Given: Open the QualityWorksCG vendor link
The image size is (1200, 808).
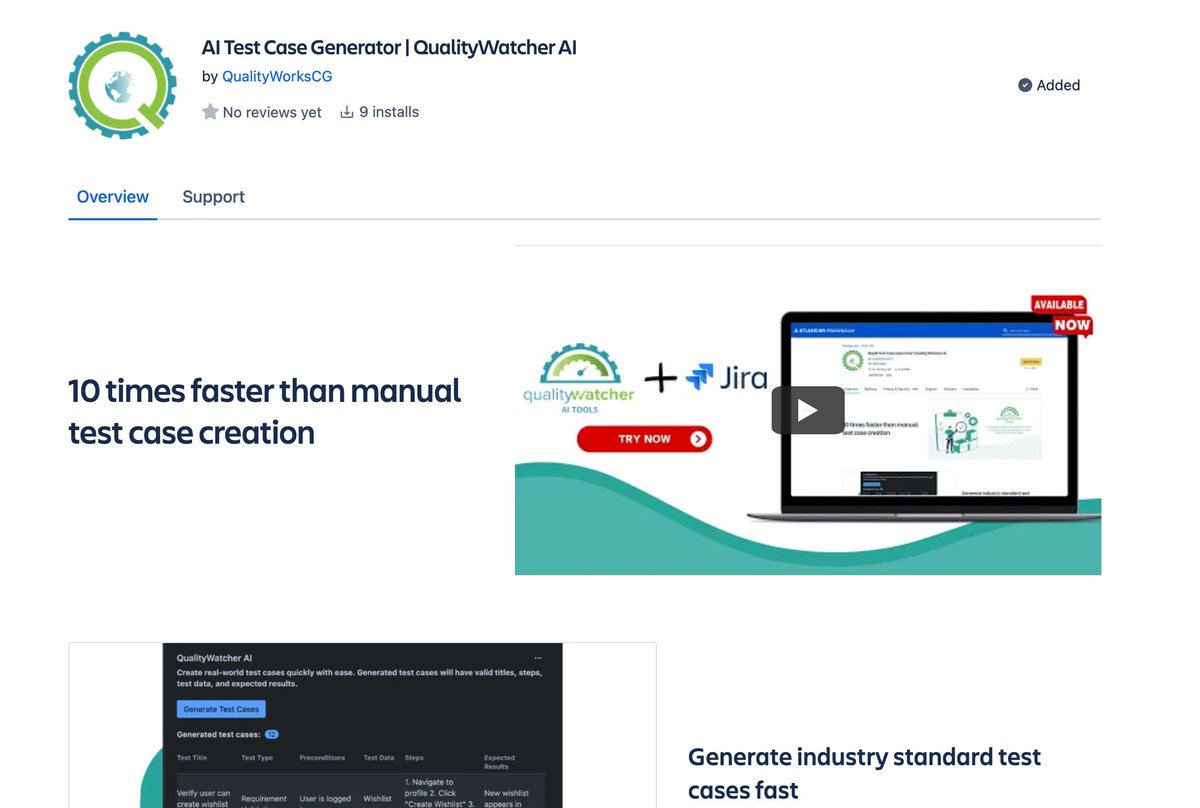Looking at the screenshot, I should (277, 75).
